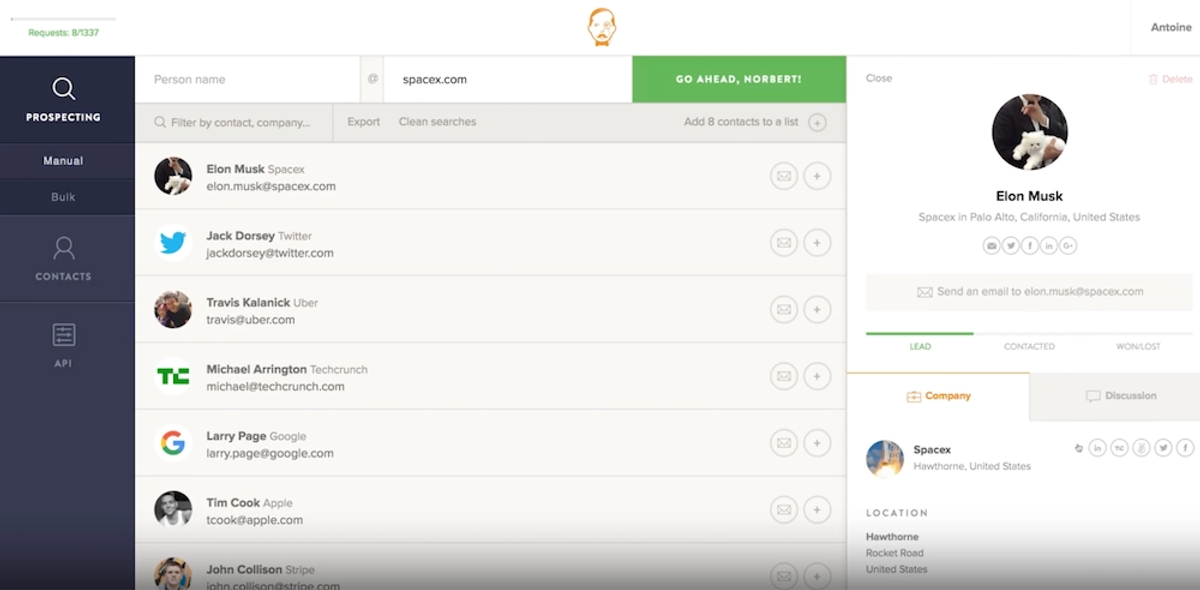Add Elon Musk to a list with plus icon
The width and height of the screenshot is (1200, 590).
tap(817, 176)
